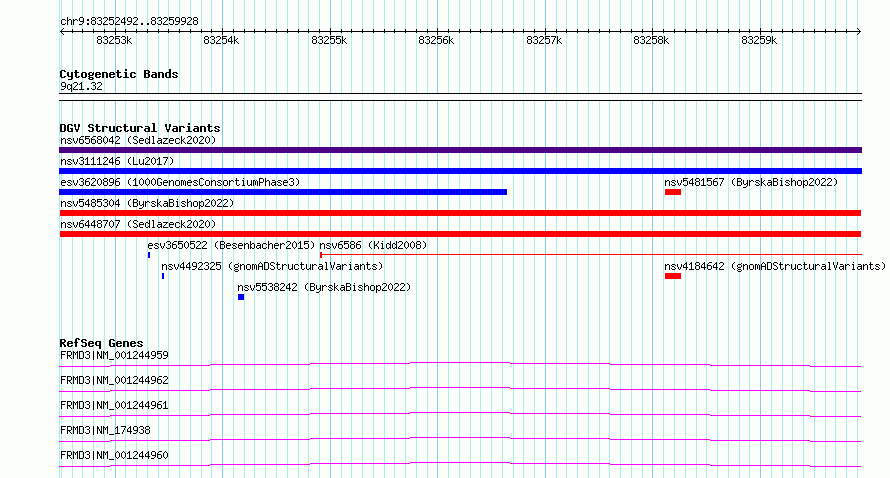The width and height of the screenshot is (890, 478).
Task: Click nsv5481567 (ByrskaBishop2022) label
Action: click(751, 182)
